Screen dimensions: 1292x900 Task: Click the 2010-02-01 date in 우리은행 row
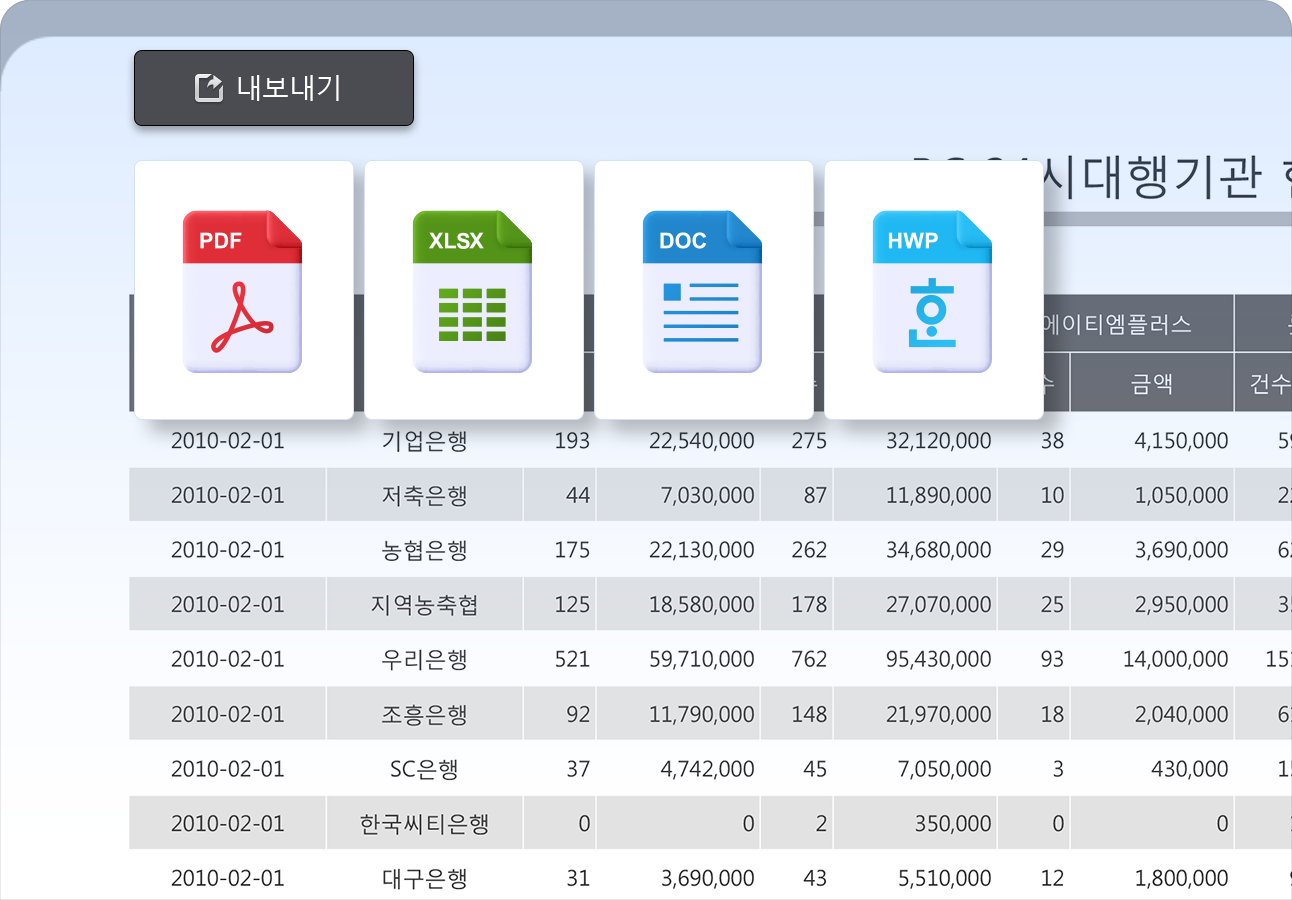point(228,660)
